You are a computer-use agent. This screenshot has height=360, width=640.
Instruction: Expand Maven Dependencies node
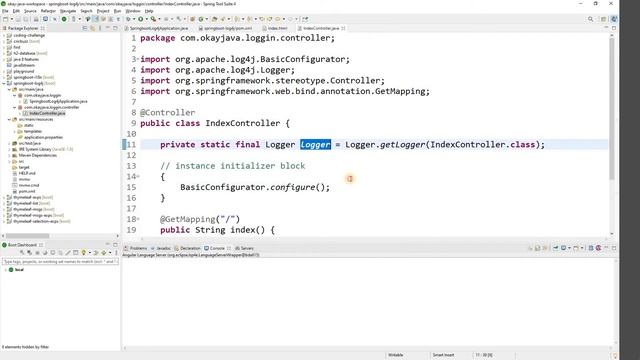9,156
